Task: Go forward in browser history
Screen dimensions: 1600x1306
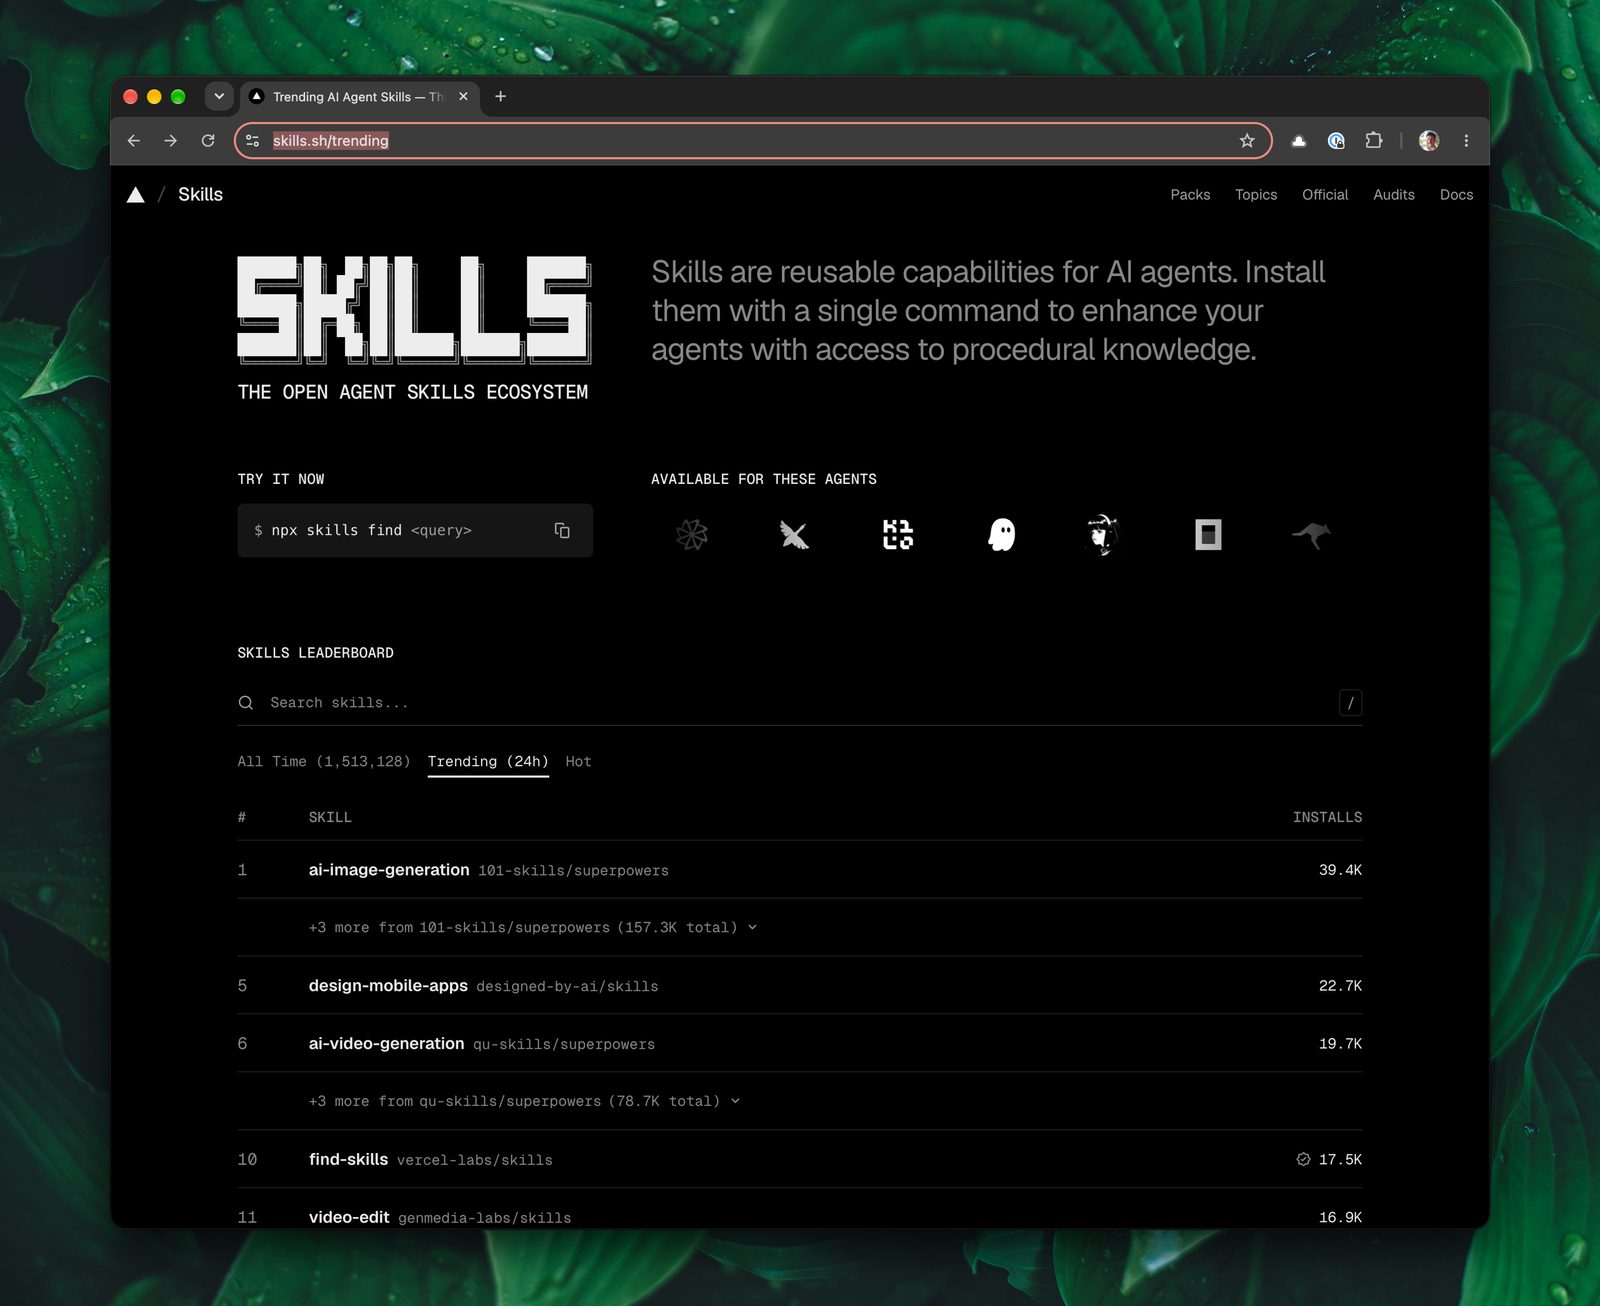Action: click(x=171, y=141)
